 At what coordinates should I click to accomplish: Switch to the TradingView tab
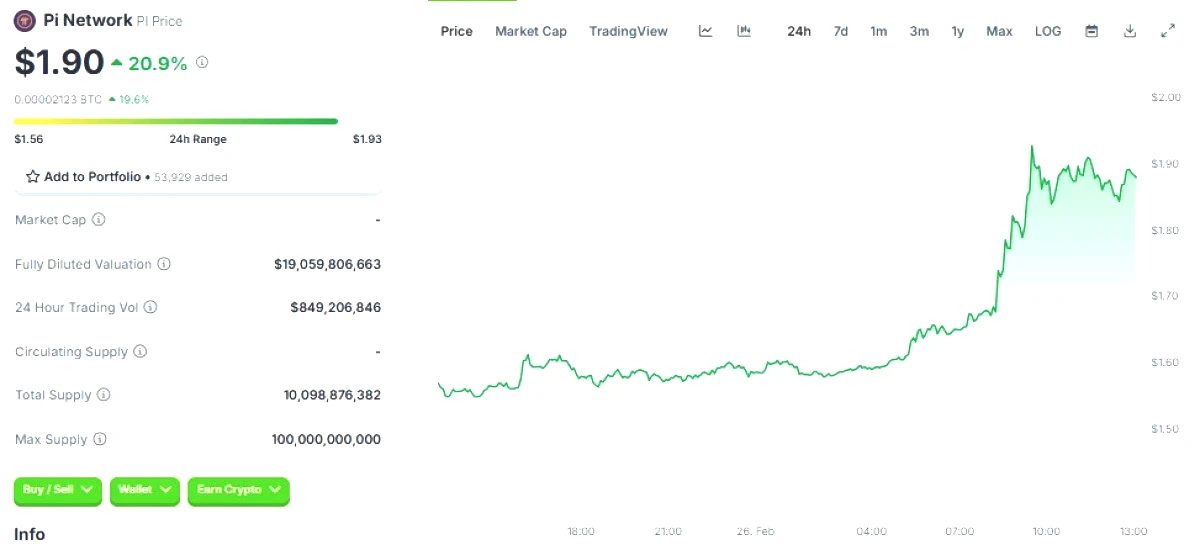coord(628,31)
